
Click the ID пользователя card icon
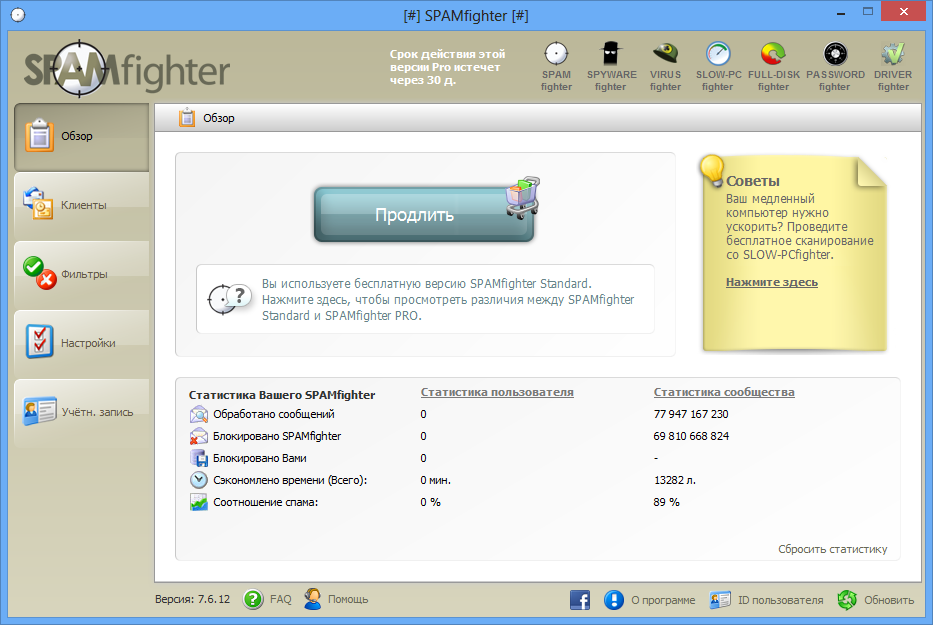click(x=720, y=599)
